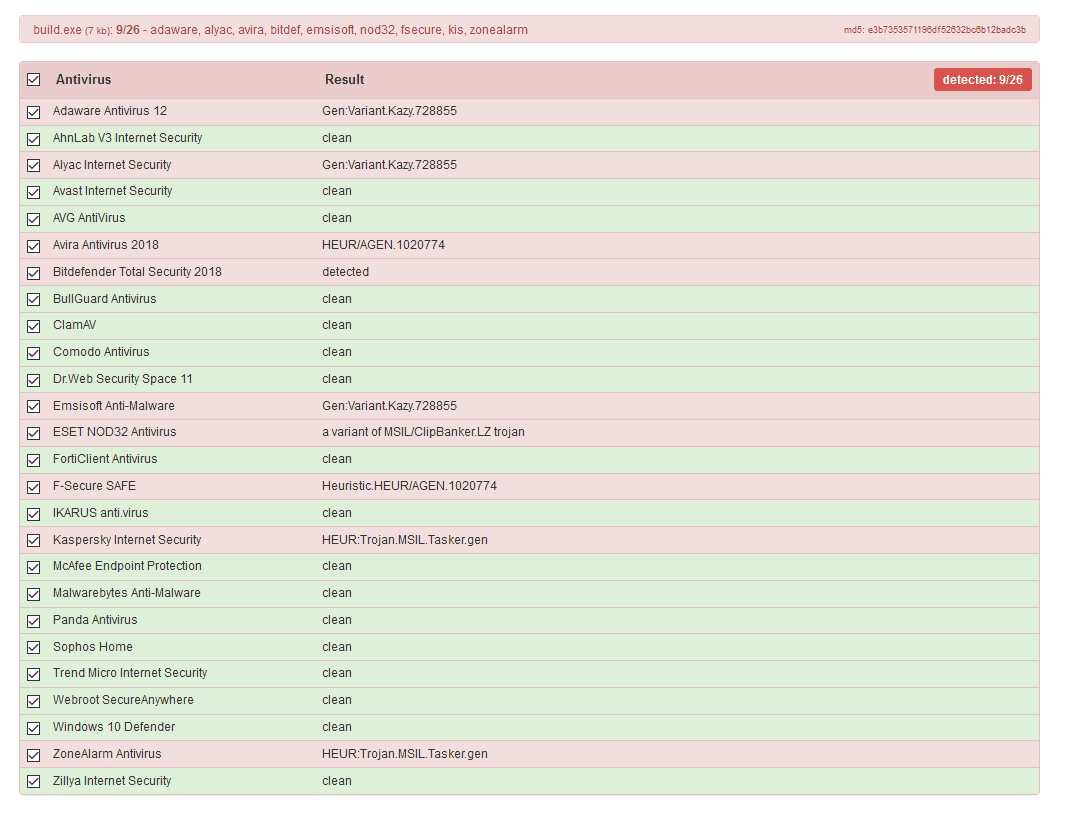Toggle the McAfee Endpoint Protection checkbox

(34, 567)
